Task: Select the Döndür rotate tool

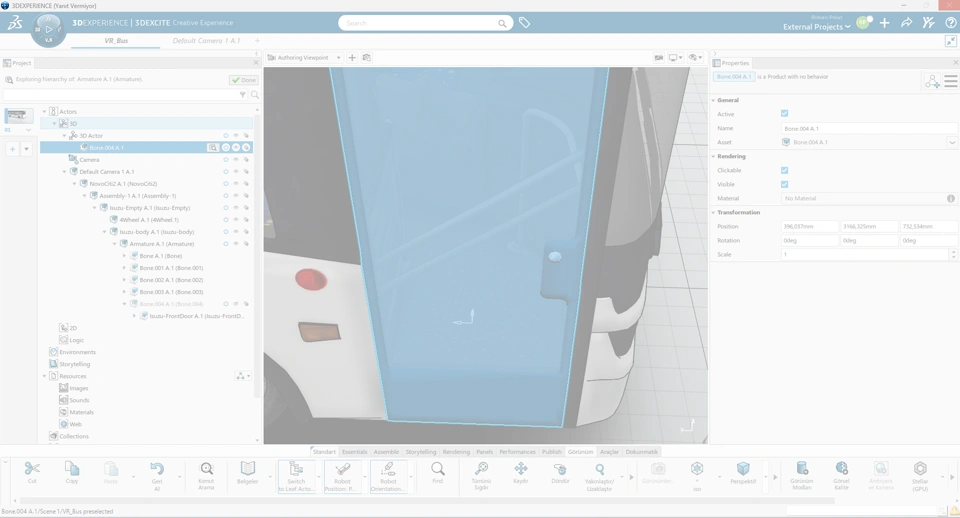Action: (560, 469)
